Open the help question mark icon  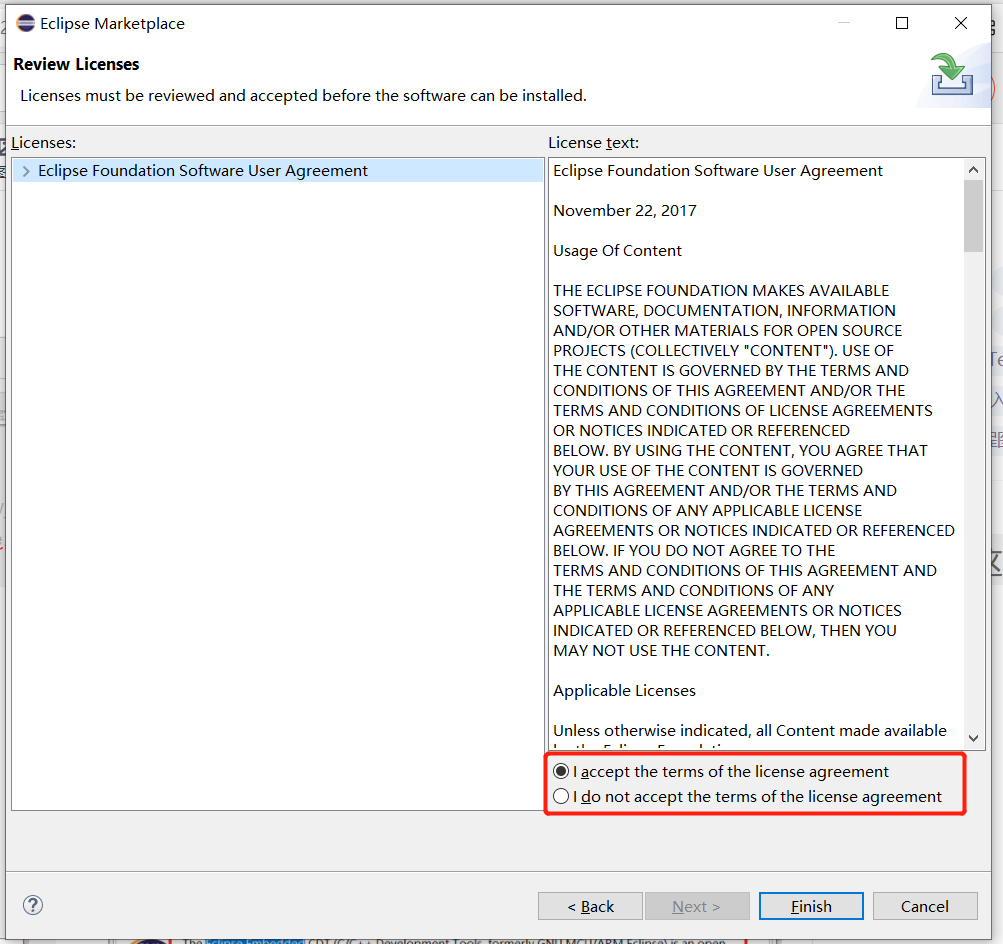click(33, 905)
